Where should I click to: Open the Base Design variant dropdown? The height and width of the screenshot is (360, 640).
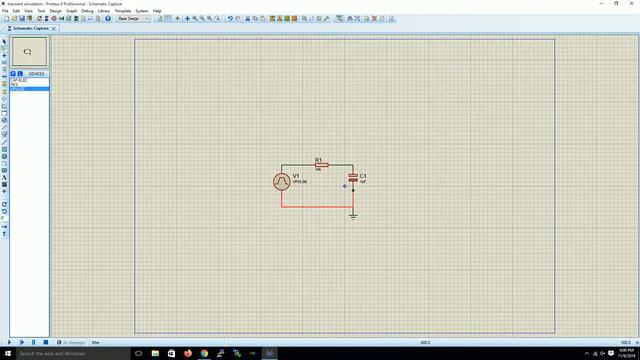point(133,19)
